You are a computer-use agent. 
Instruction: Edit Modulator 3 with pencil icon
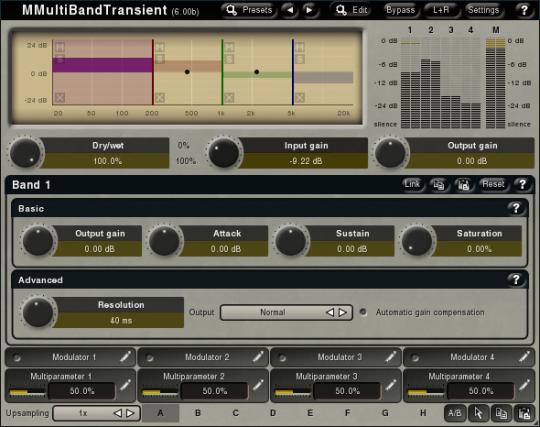pyautogui.click(x=391, y=357)
